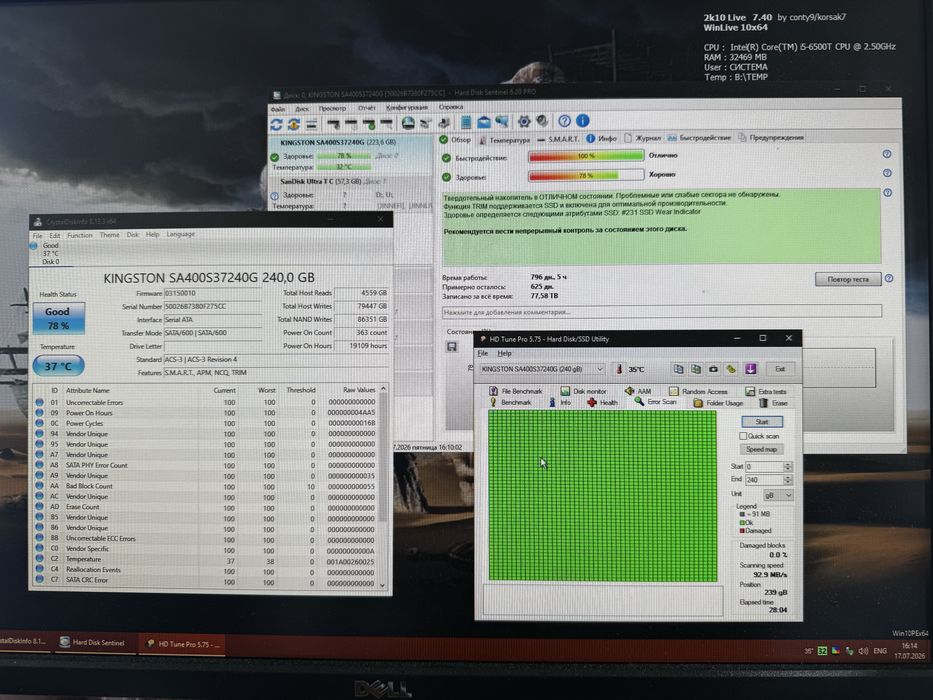Open the File menu in HD Tune
Viewport: 933px width, 700px height.
coord(483,353)
